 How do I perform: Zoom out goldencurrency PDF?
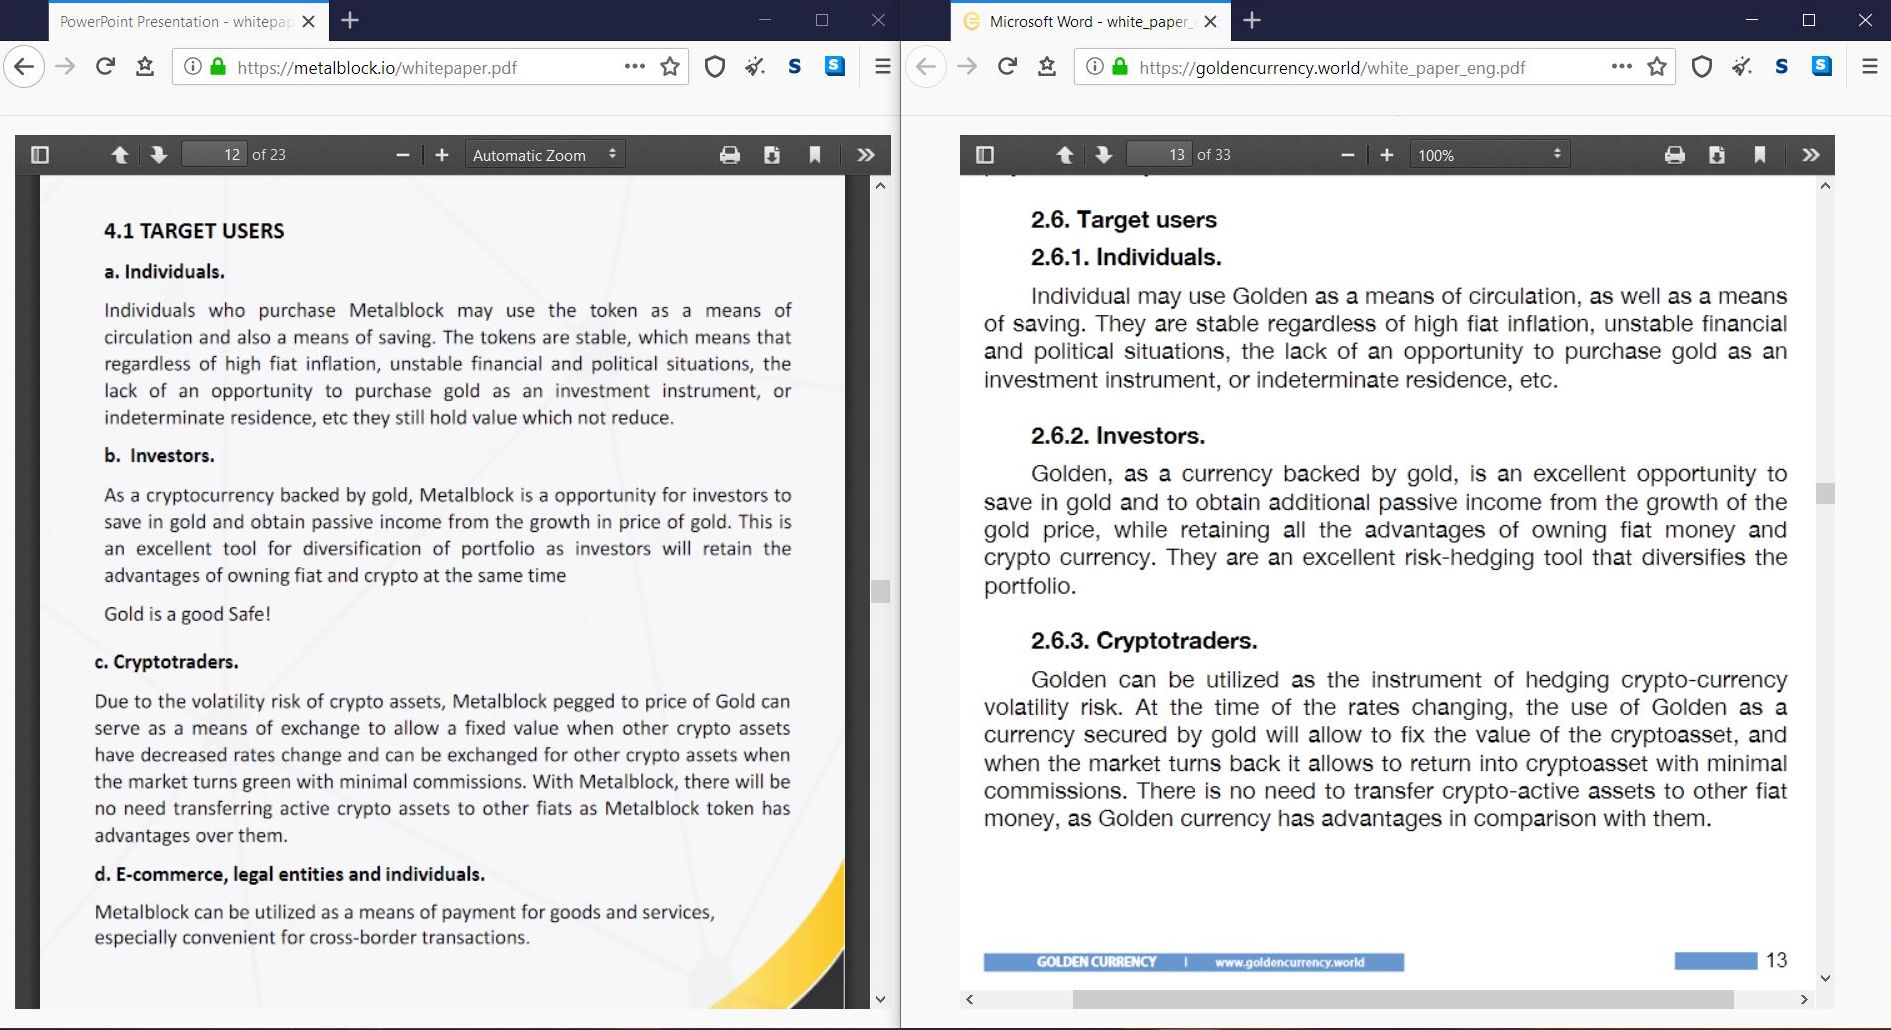pos(1348,155)
